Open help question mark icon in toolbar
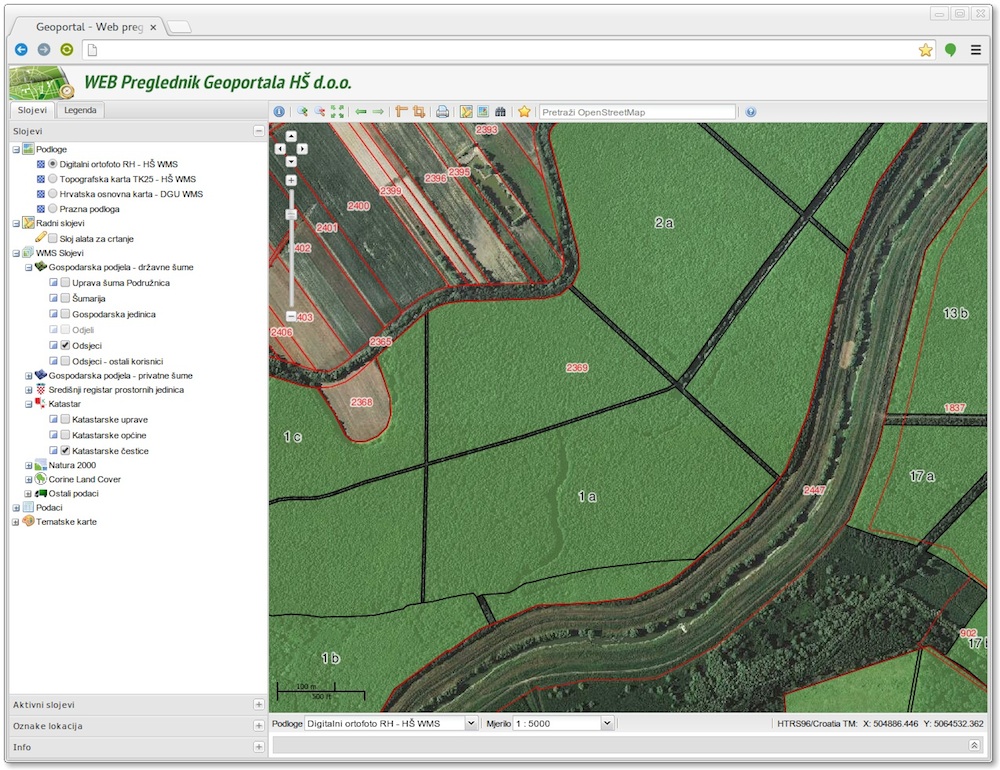The image size is (1000, 770). (x=751, y=112)
